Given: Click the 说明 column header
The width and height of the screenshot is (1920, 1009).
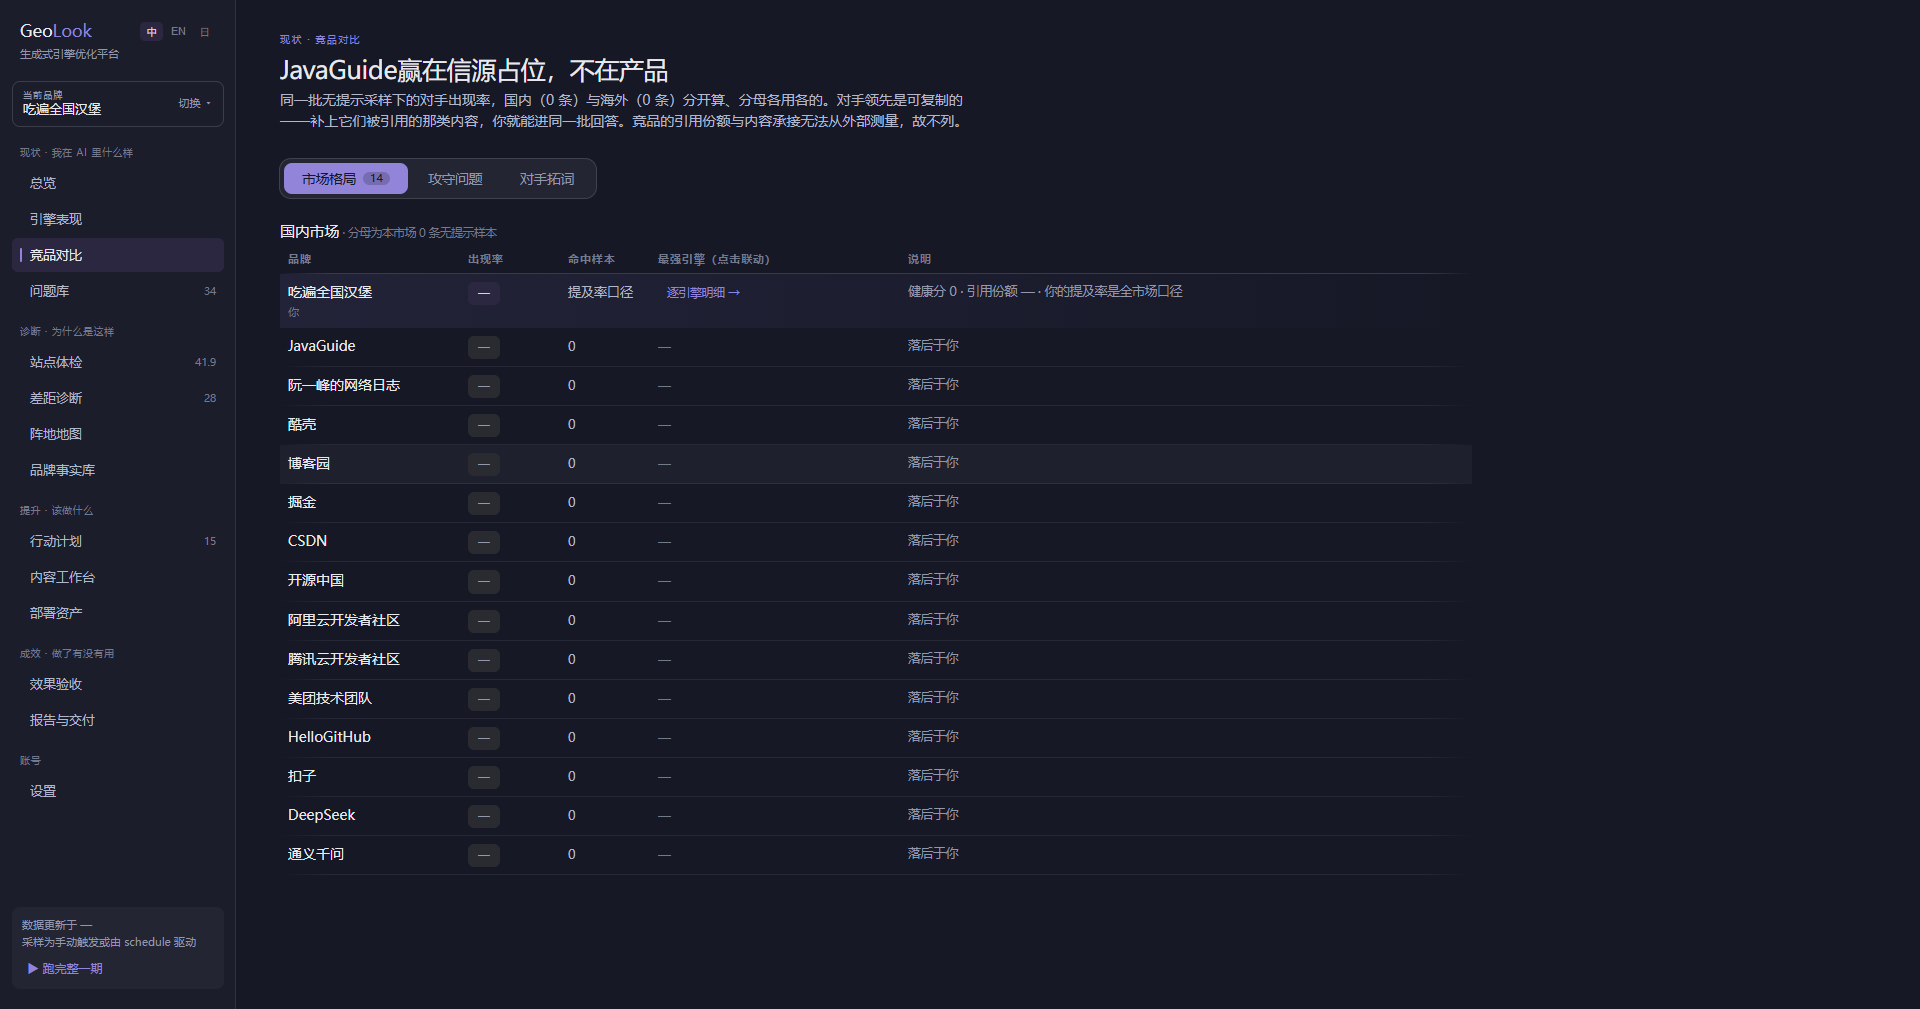Looking at the screenshot, I should coord(919,259).
